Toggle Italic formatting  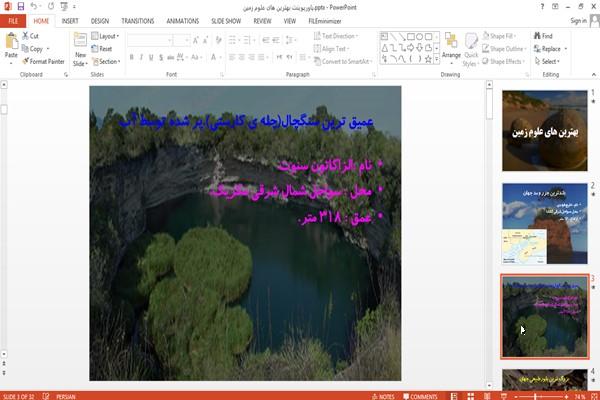coord(141,57)
